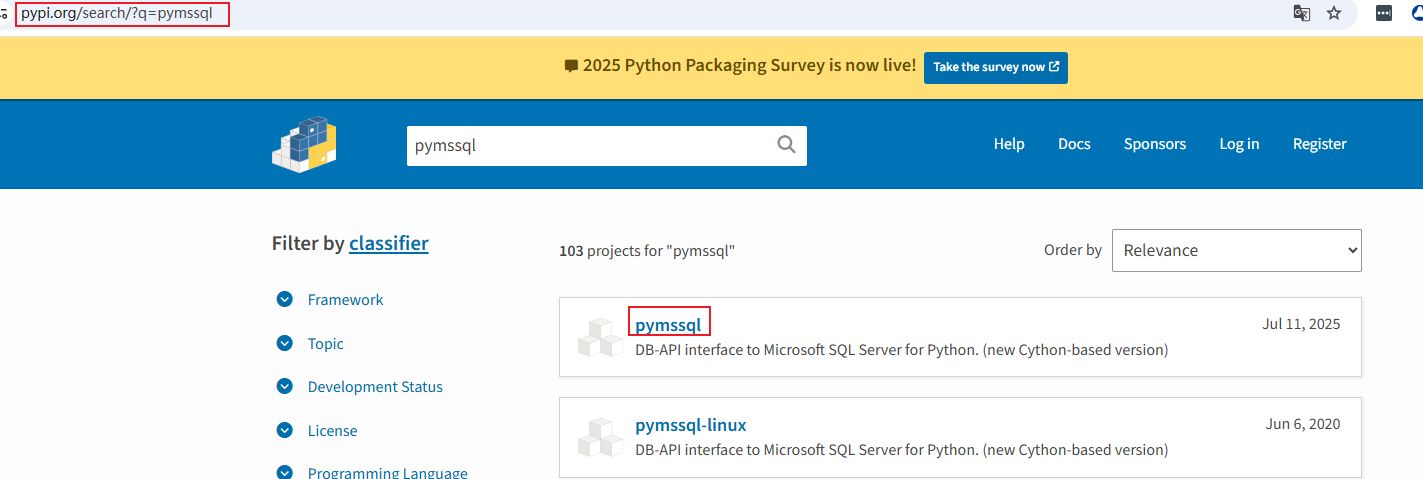Click the site information icon left of URL
Screen dimensions: 1423x479
(4, 14)
